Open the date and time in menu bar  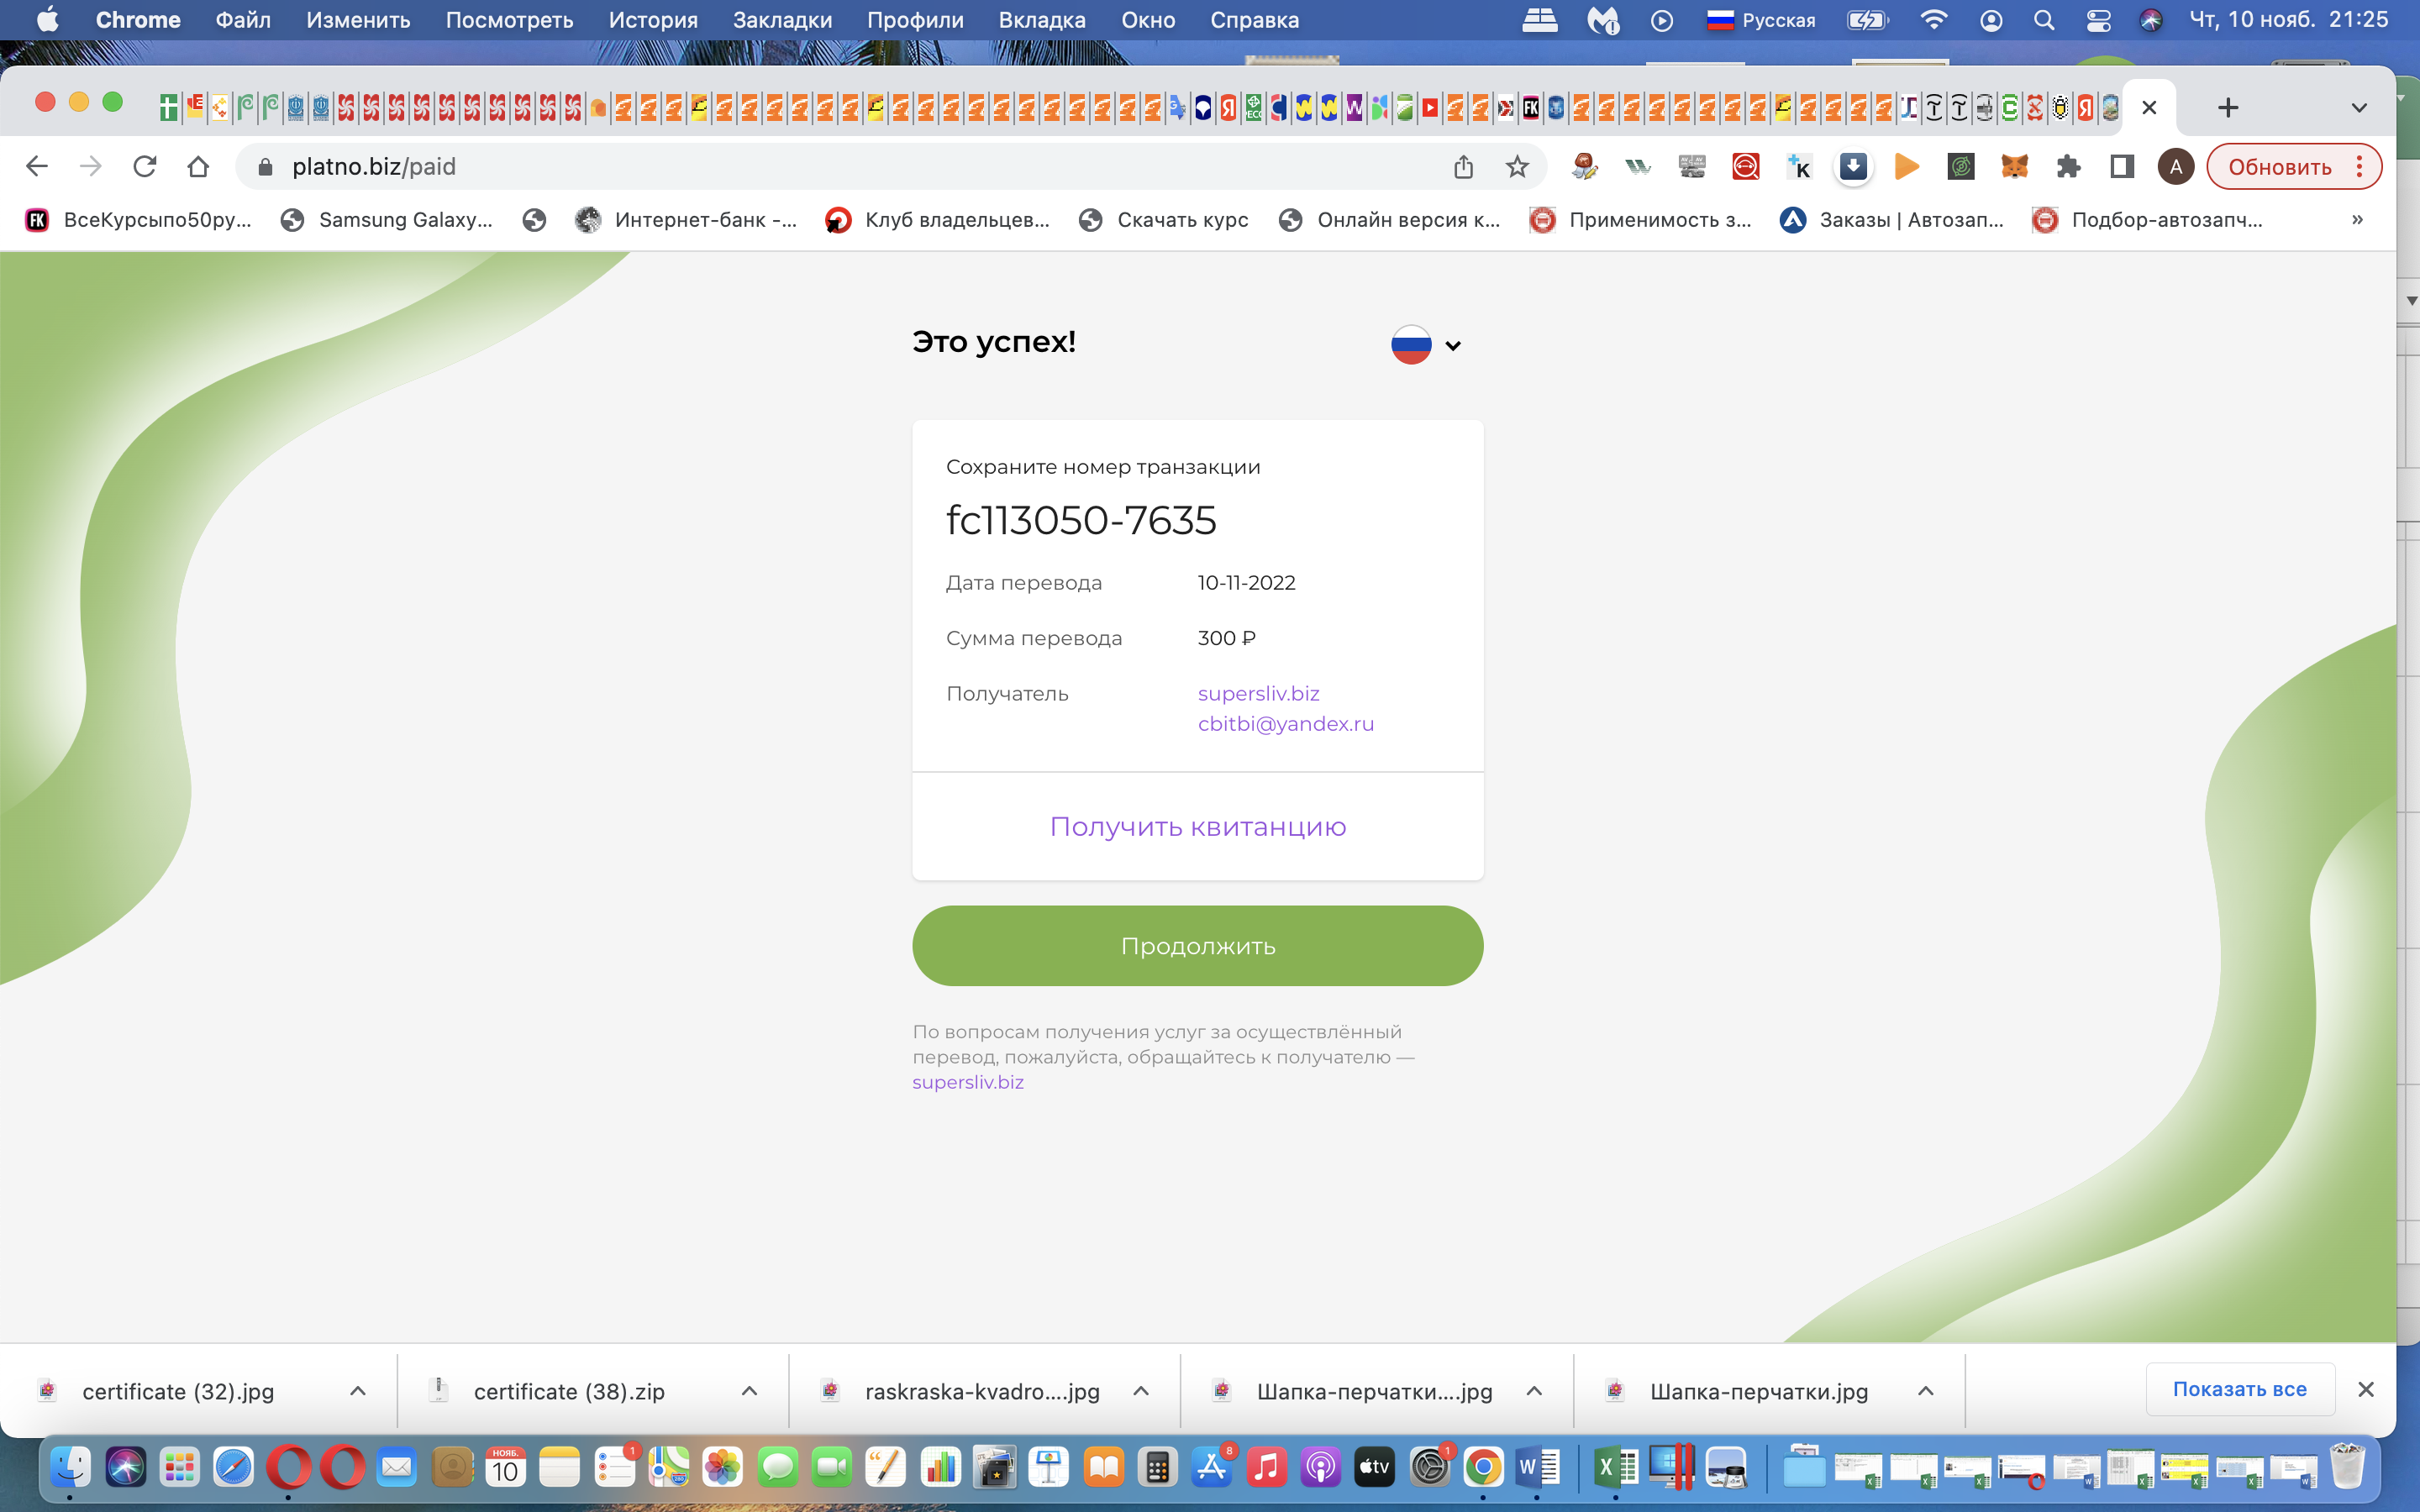point(2289,20)
